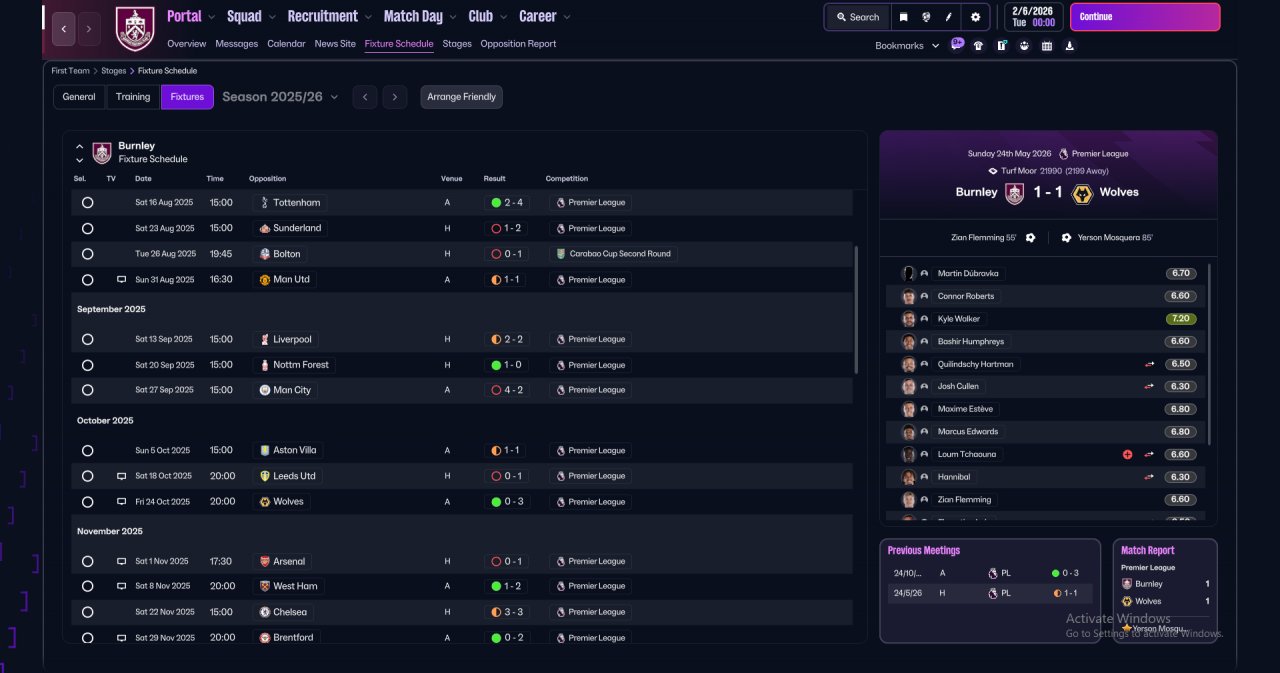Click the Arrange Friendly button
Viewport: 1280px width, 673px height.
point(461,97)
